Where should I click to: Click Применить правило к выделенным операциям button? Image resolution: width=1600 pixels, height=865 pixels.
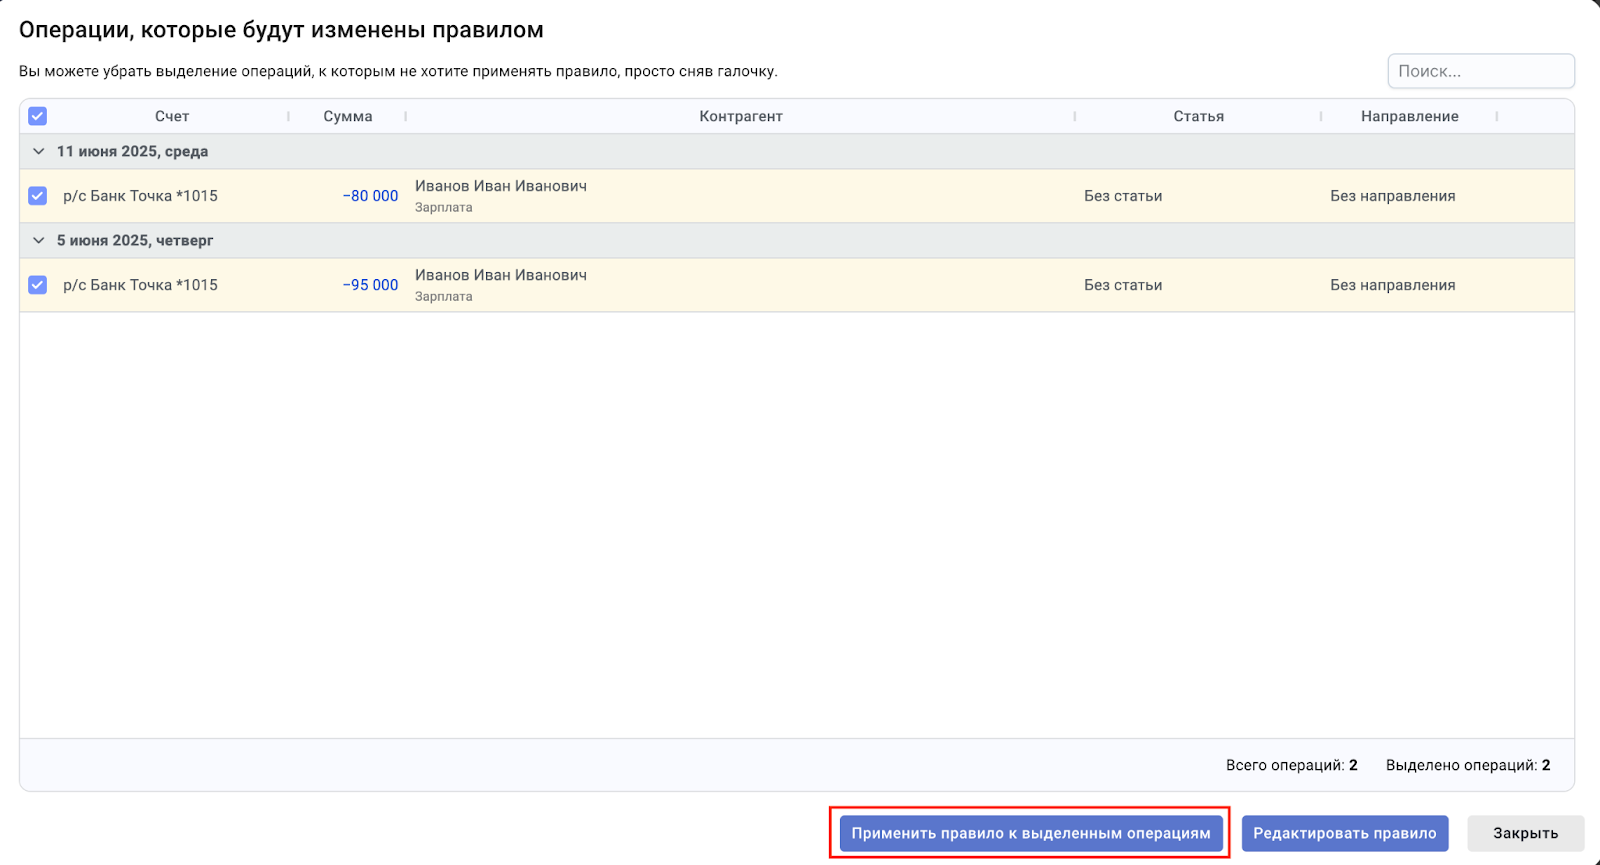pos(1030,833)
